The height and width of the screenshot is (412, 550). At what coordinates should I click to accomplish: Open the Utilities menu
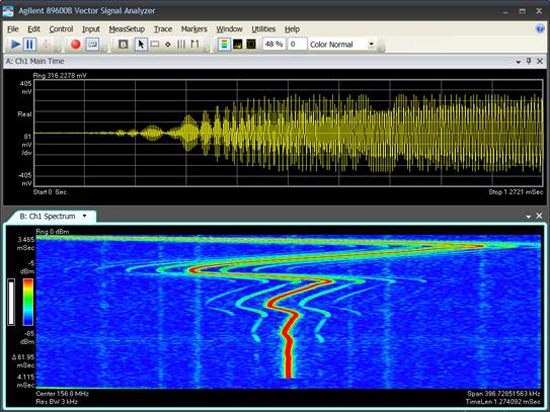263,29
